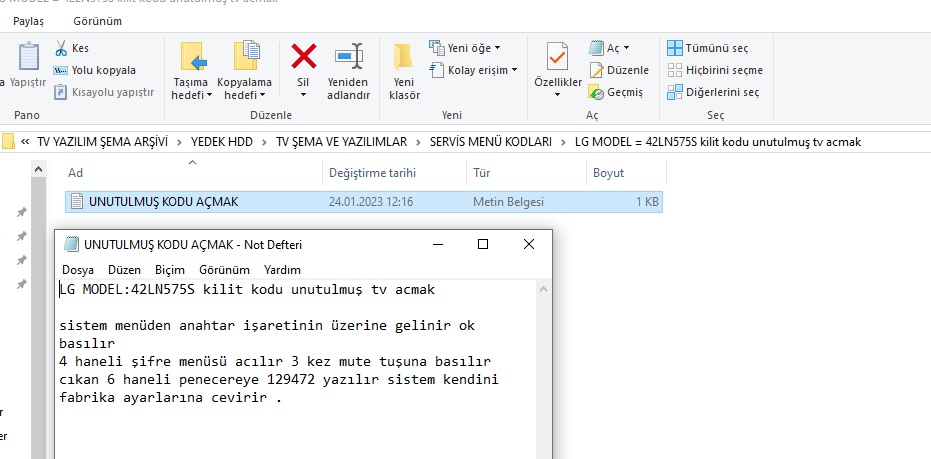
Task: Click in the Notepad text on 129472
Action: pyautogui.click(x=292, y=379)
